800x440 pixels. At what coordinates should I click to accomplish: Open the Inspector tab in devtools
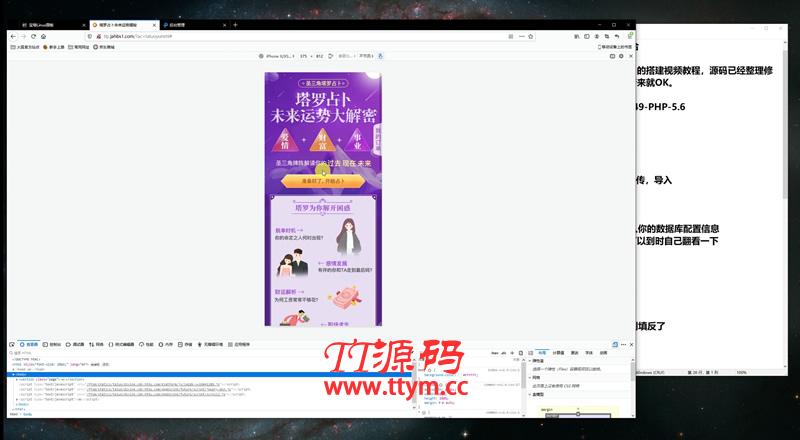coord(29,345)
